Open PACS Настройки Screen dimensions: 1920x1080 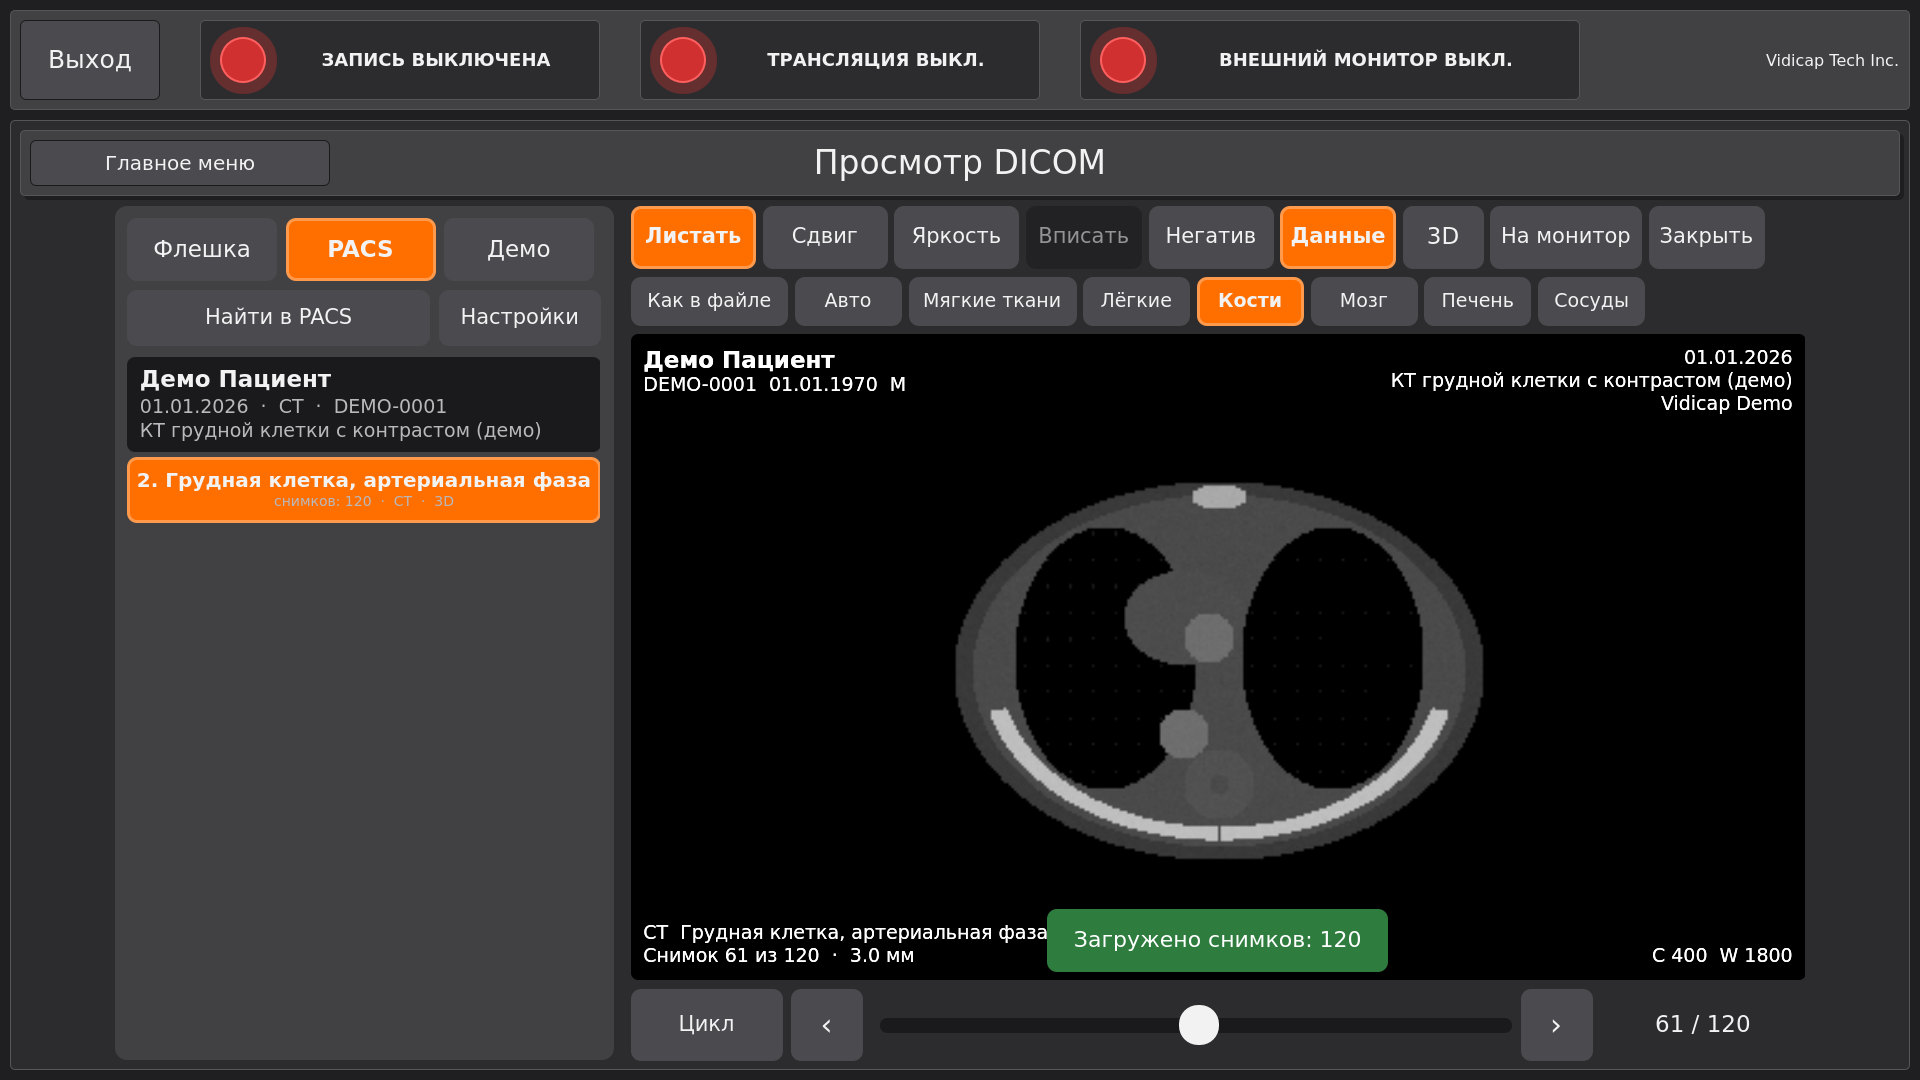520,317
